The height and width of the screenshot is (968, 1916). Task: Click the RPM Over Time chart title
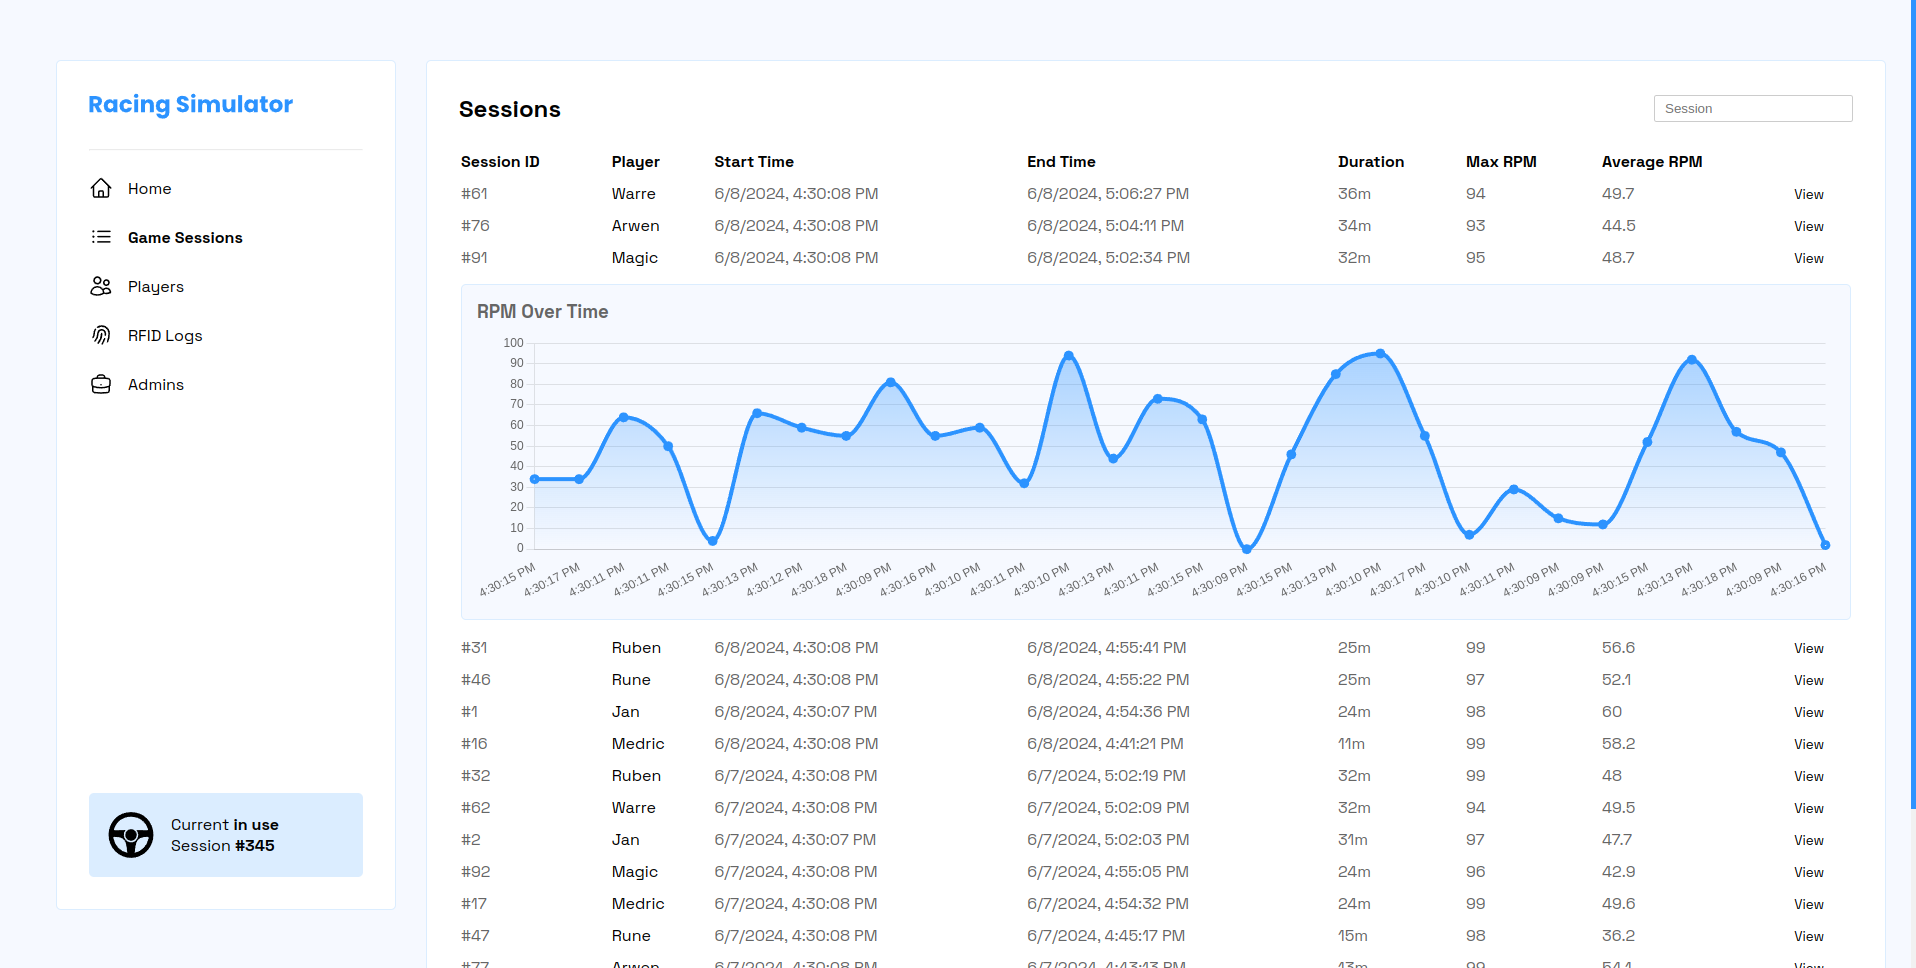pyautogui.click(x=542, y=312)
